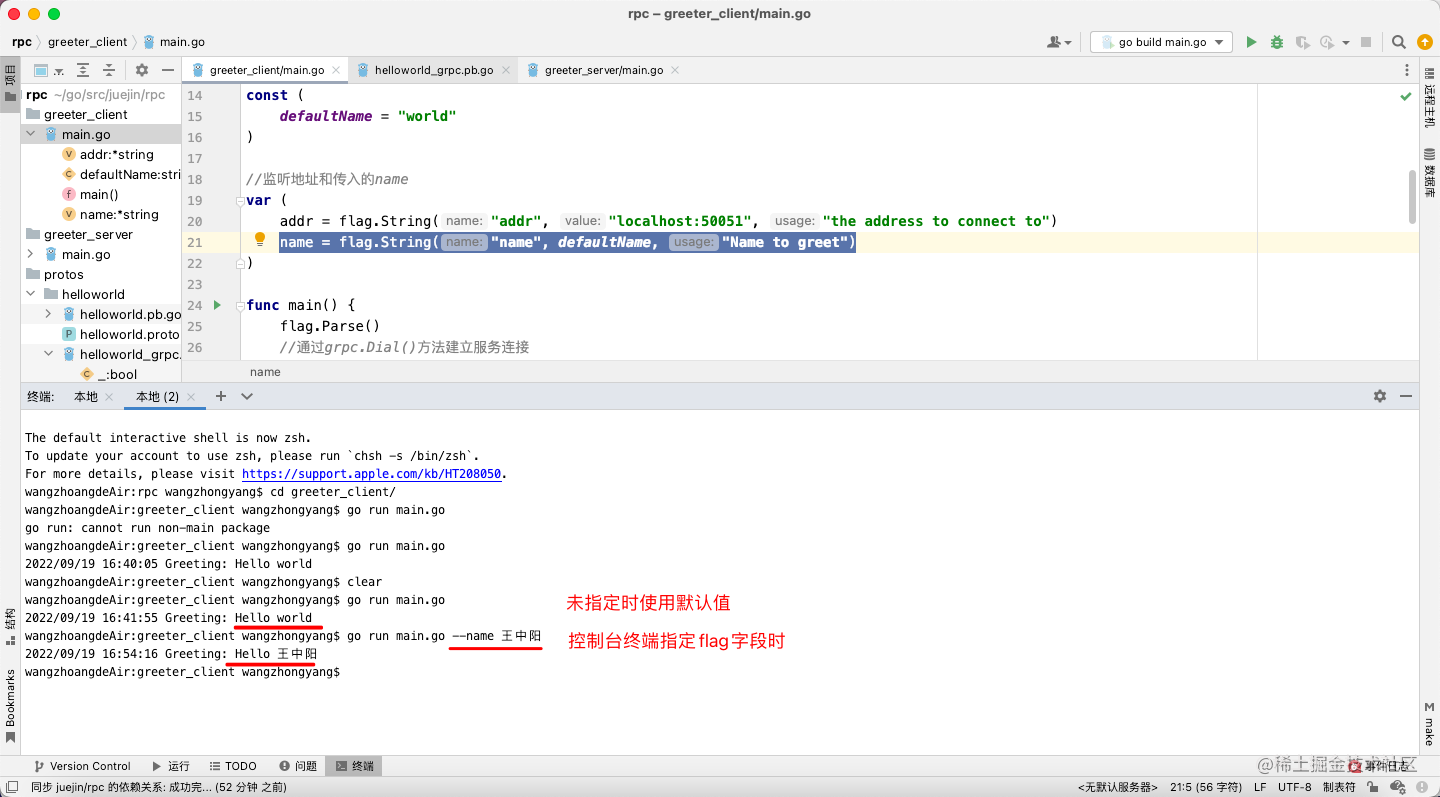Expand the helloworld.pb.go tree node
The height and width of the screenshot is (797, 1440).
[x=48, y=314]
